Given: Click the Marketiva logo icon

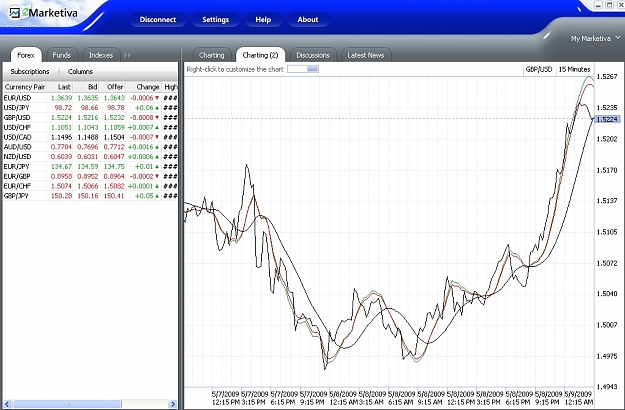Looking at the screenshot, I should 15,13.
